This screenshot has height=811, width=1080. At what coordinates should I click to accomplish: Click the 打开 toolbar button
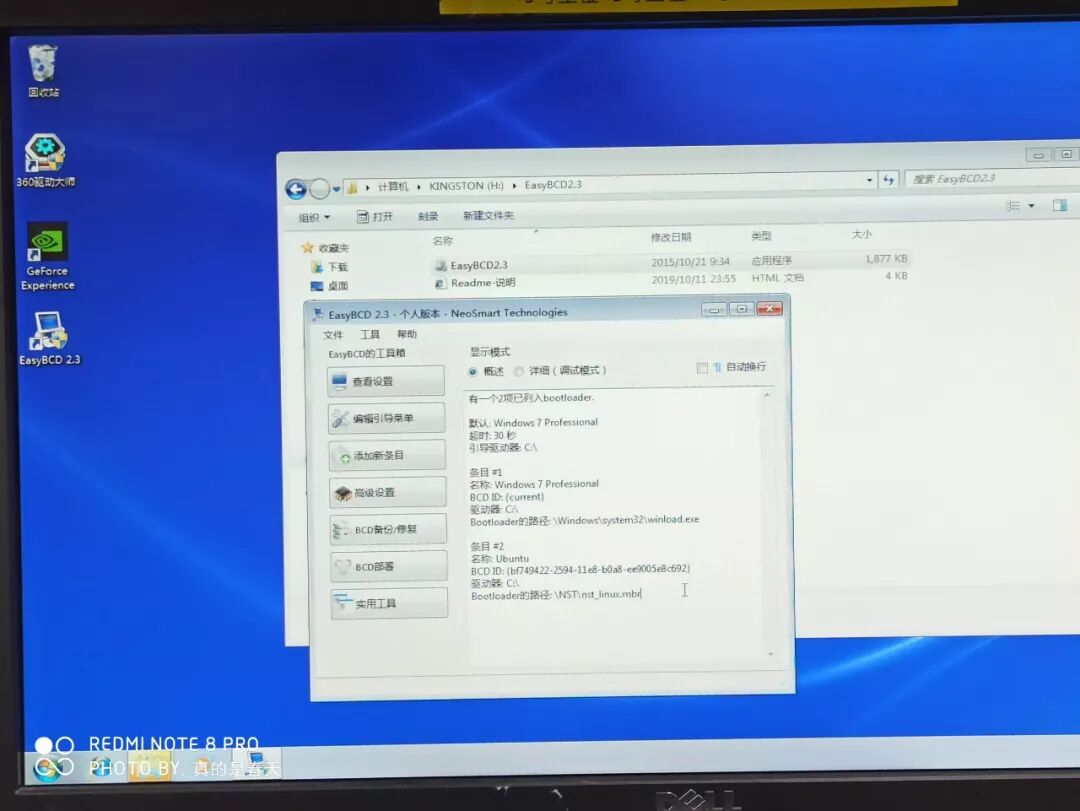(374, 216)
